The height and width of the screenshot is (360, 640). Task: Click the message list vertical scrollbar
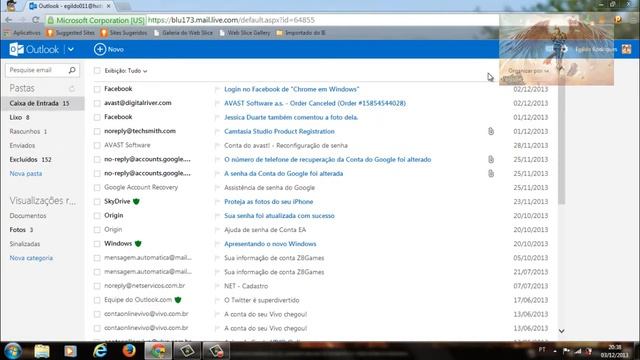click(562, 143)
